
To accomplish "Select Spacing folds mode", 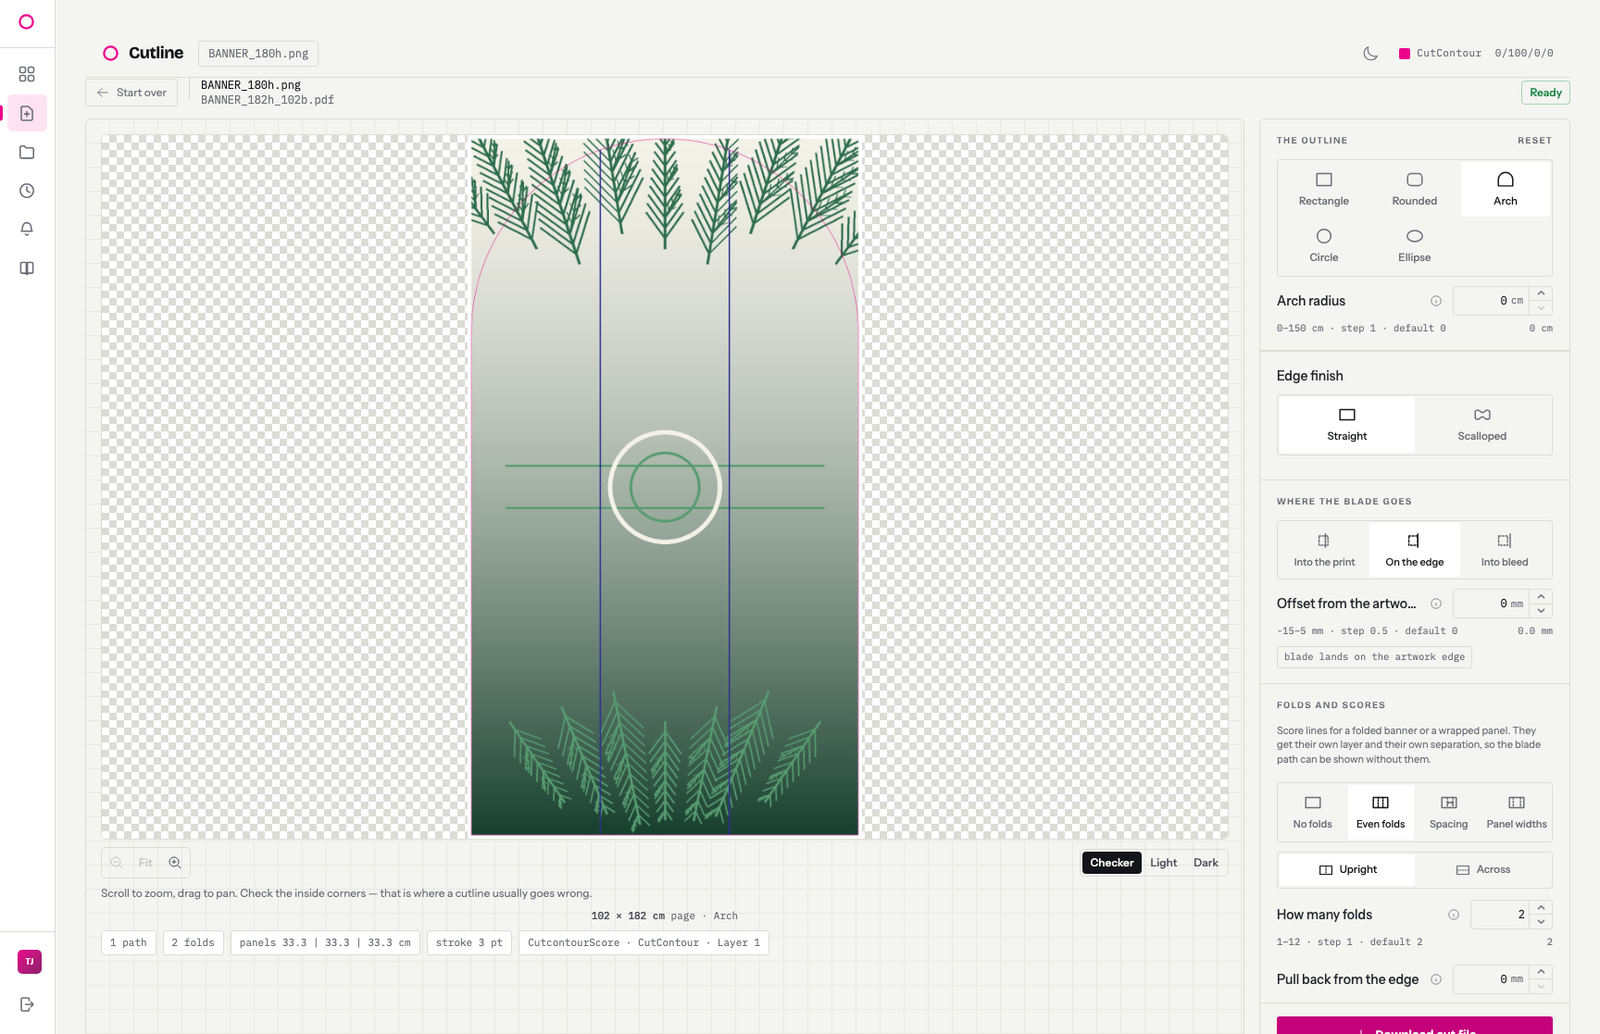I will (1448, 812).
